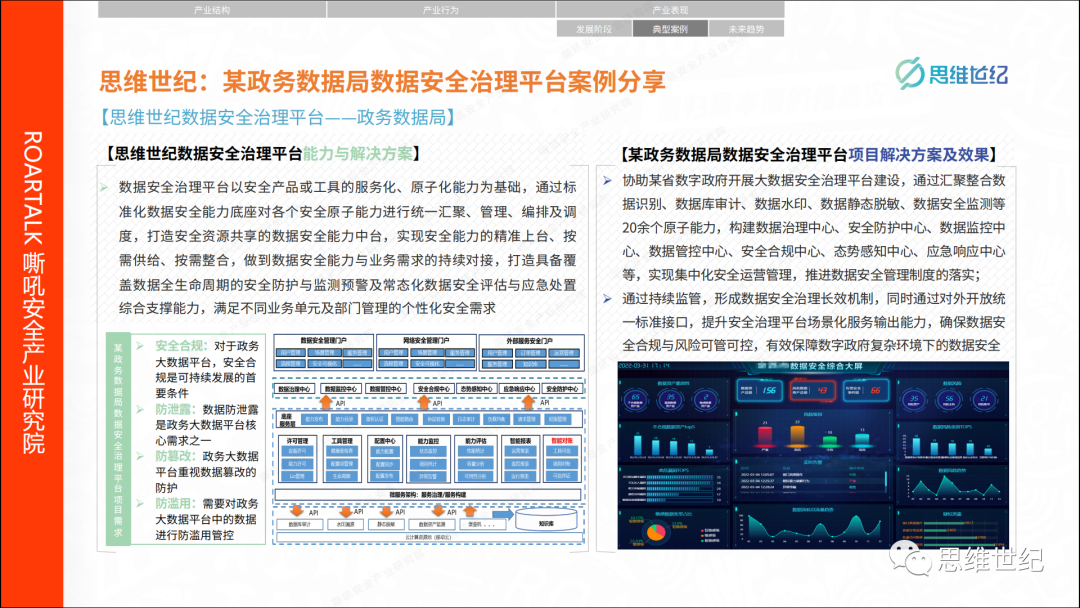Click the red cylinder bar labeled 21
Image resolution: width=1080 pixels, height=608 pixels.
tap(765, 437)
